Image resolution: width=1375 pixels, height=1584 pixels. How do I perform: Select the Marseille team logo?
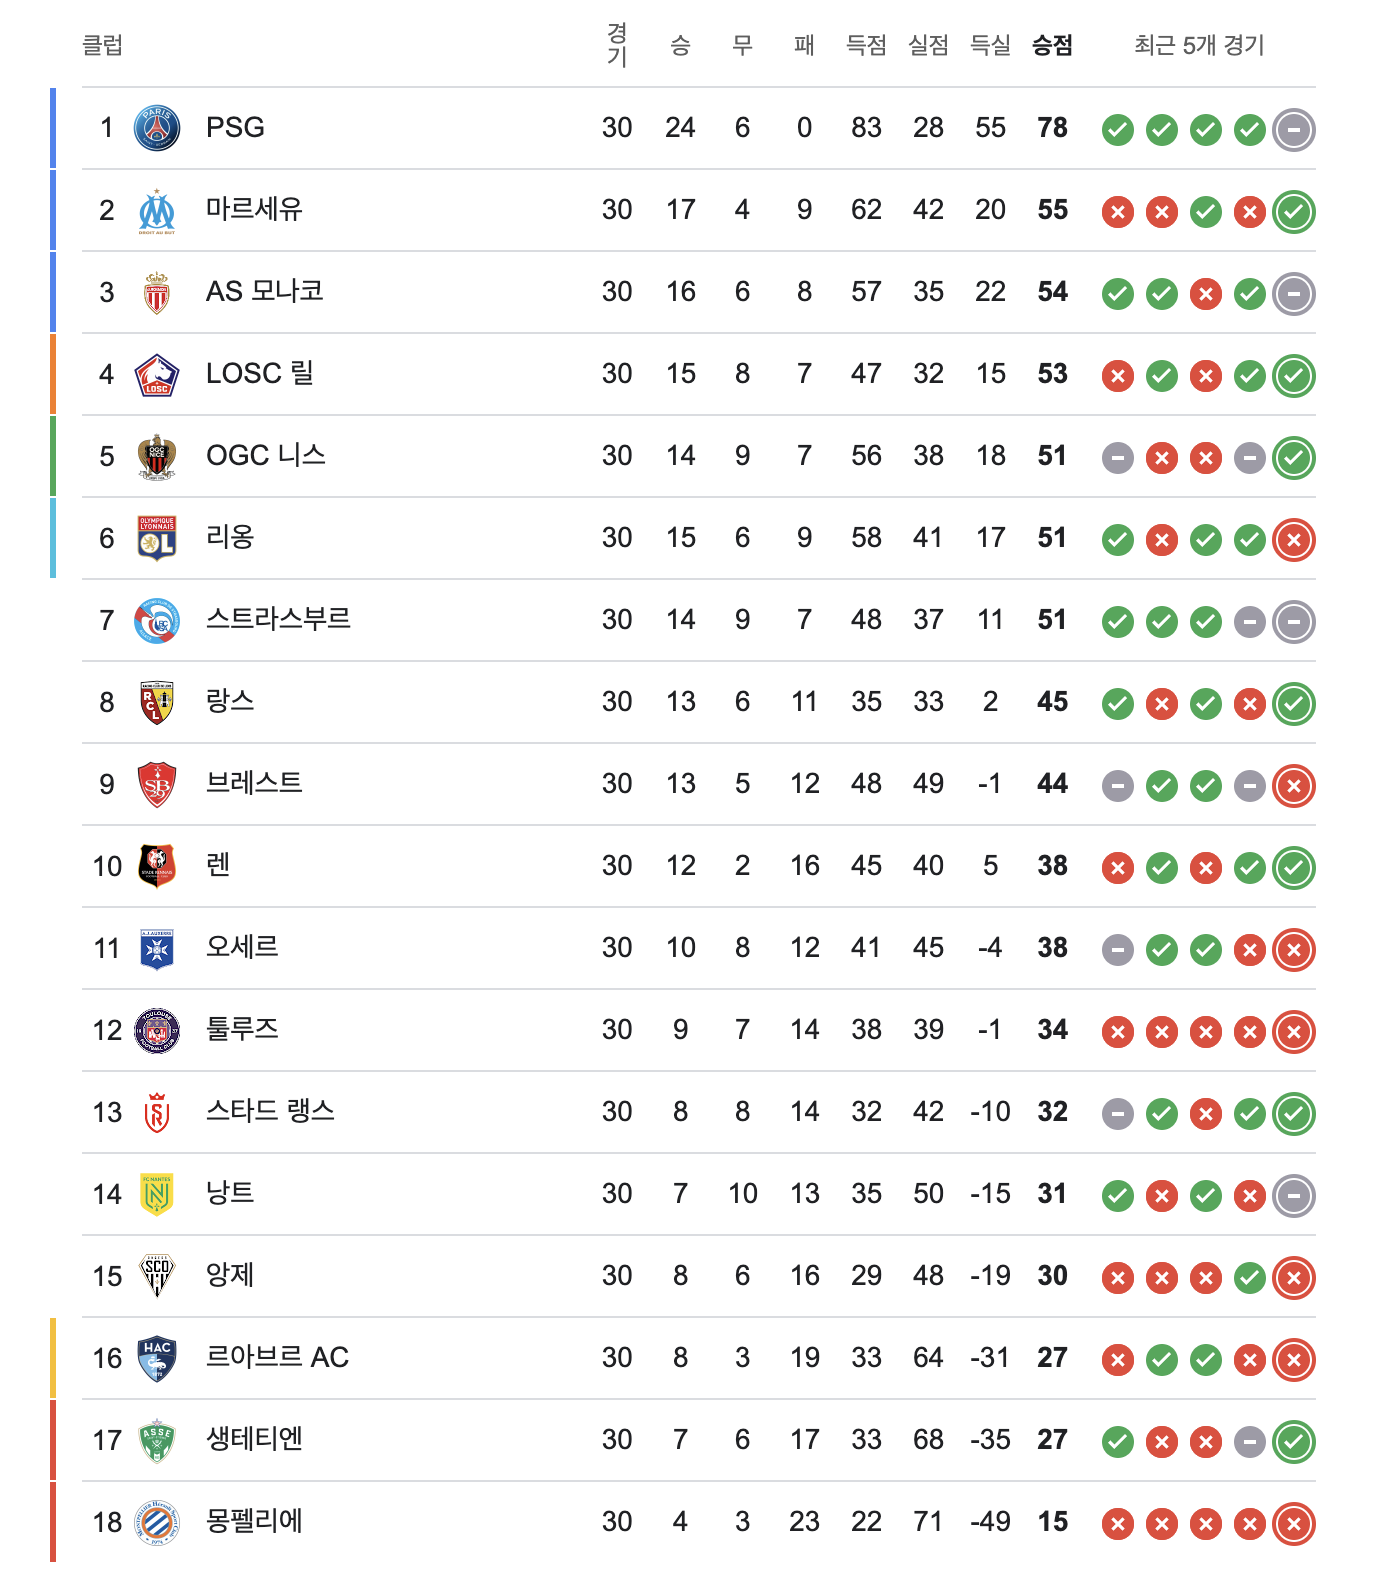pyautogui.click(x=157, y=211)
